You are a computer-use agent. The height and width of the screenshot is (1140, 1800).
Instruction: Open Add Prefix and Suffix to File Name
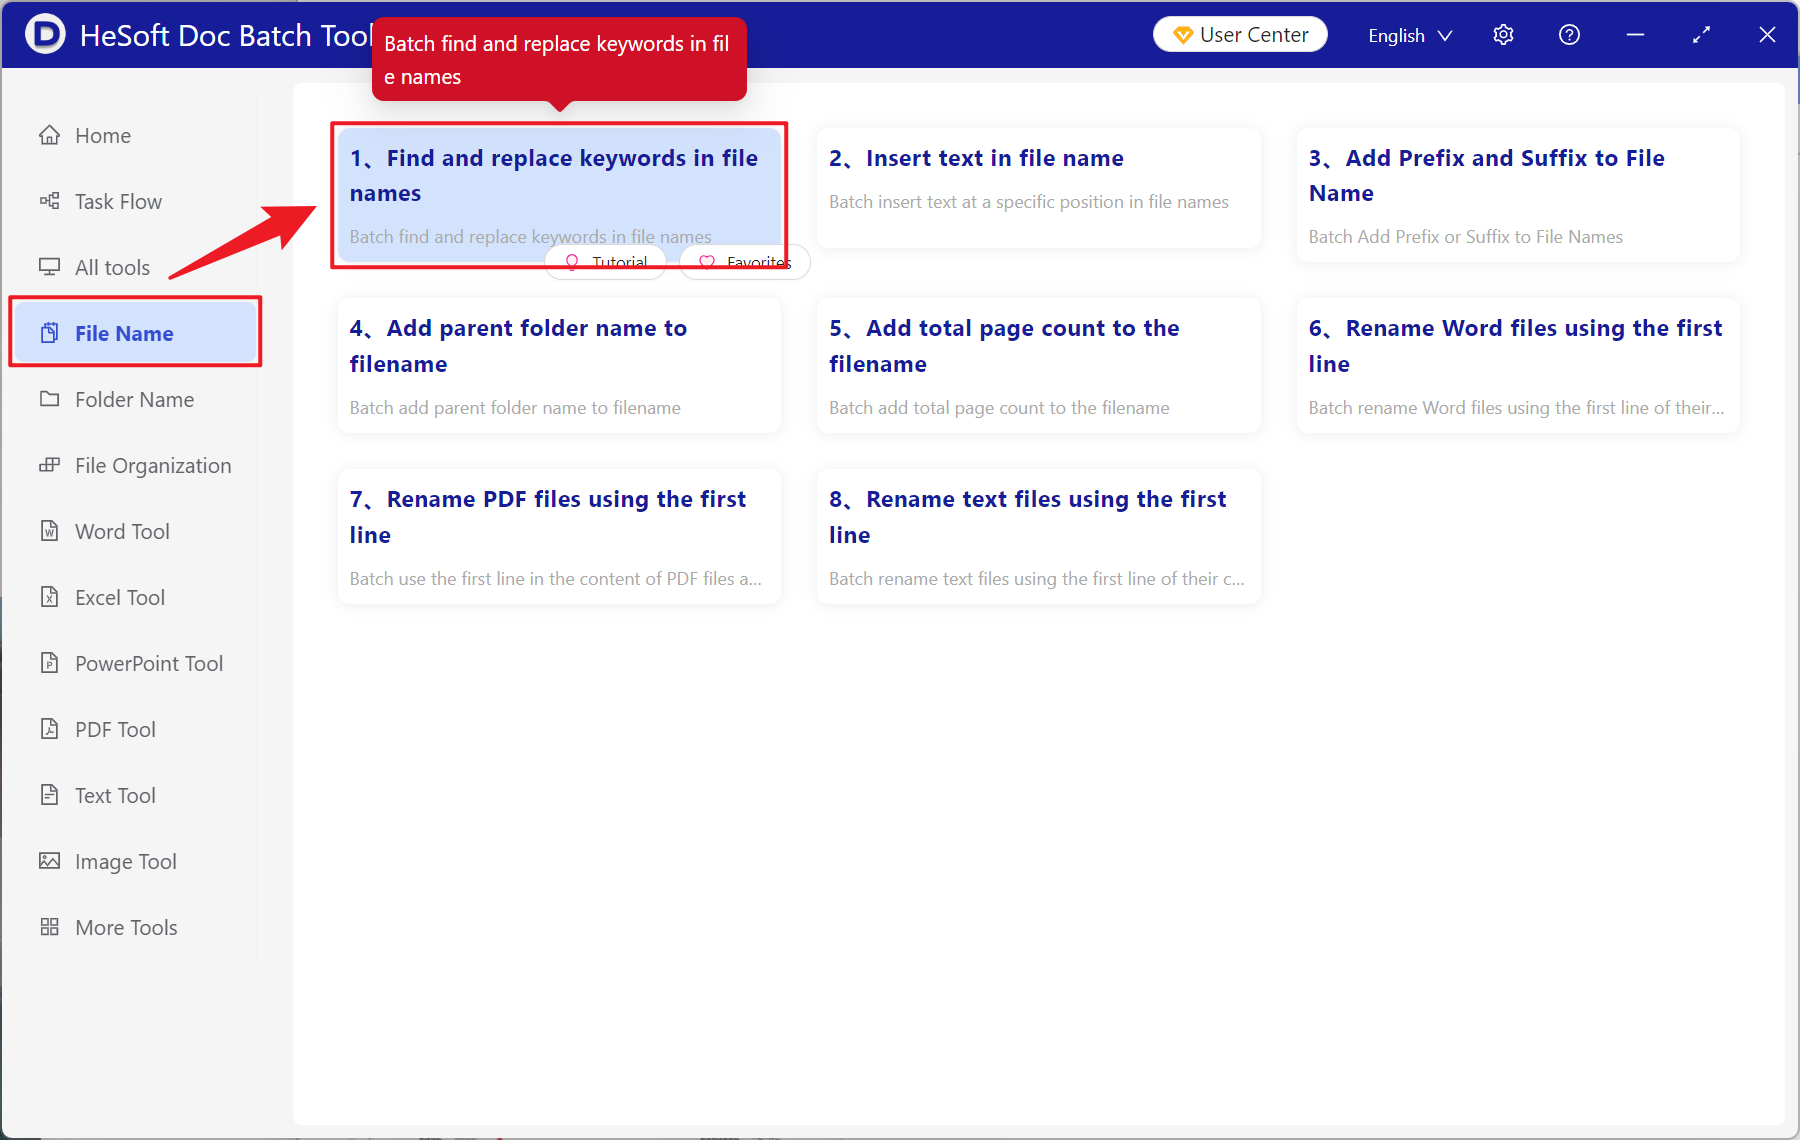pos(1518,195)
